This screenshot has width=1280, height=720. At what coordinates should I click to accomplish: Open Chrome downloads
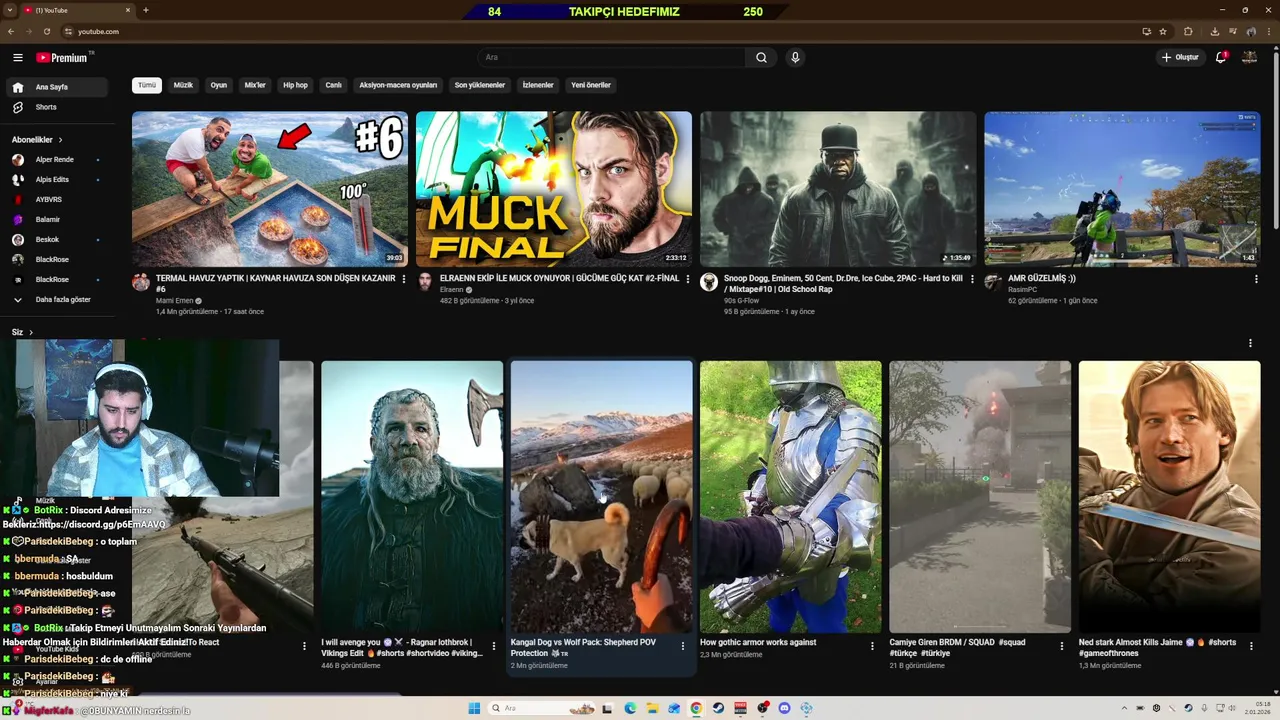click(1216, 32)
